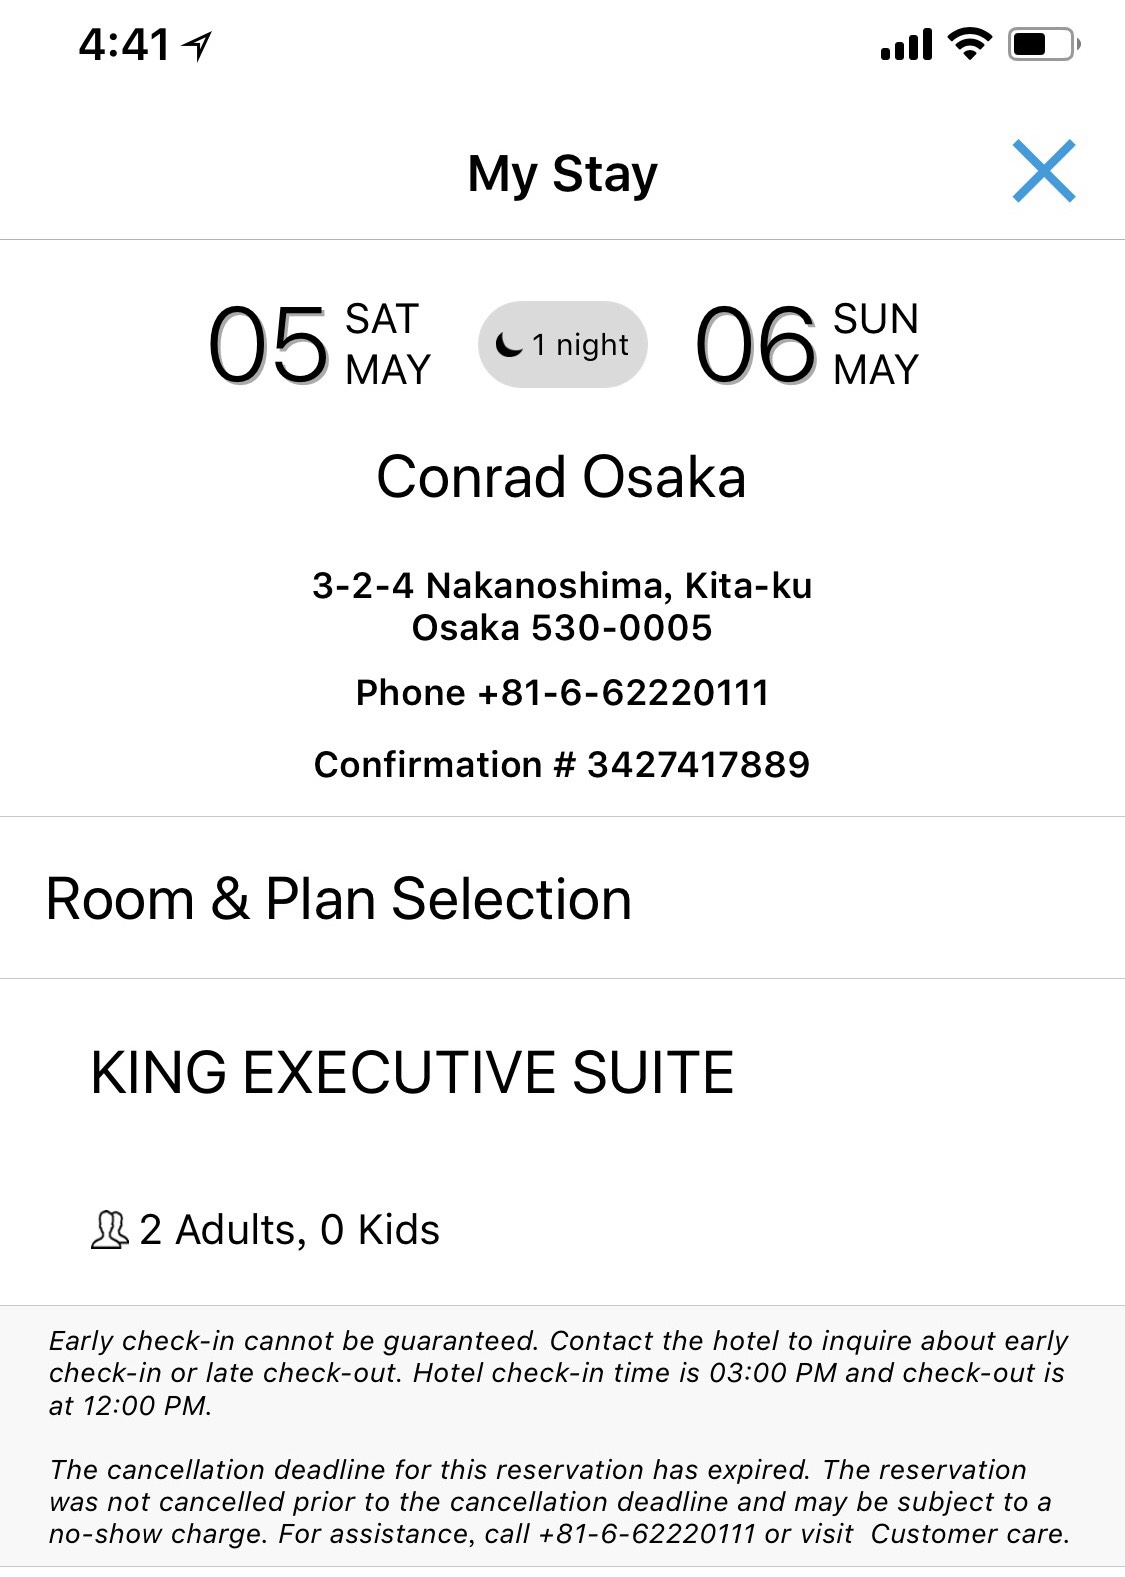Close the My Stay screen
Screen dimensions: 1125x1577
click(x=1043, y=171)
